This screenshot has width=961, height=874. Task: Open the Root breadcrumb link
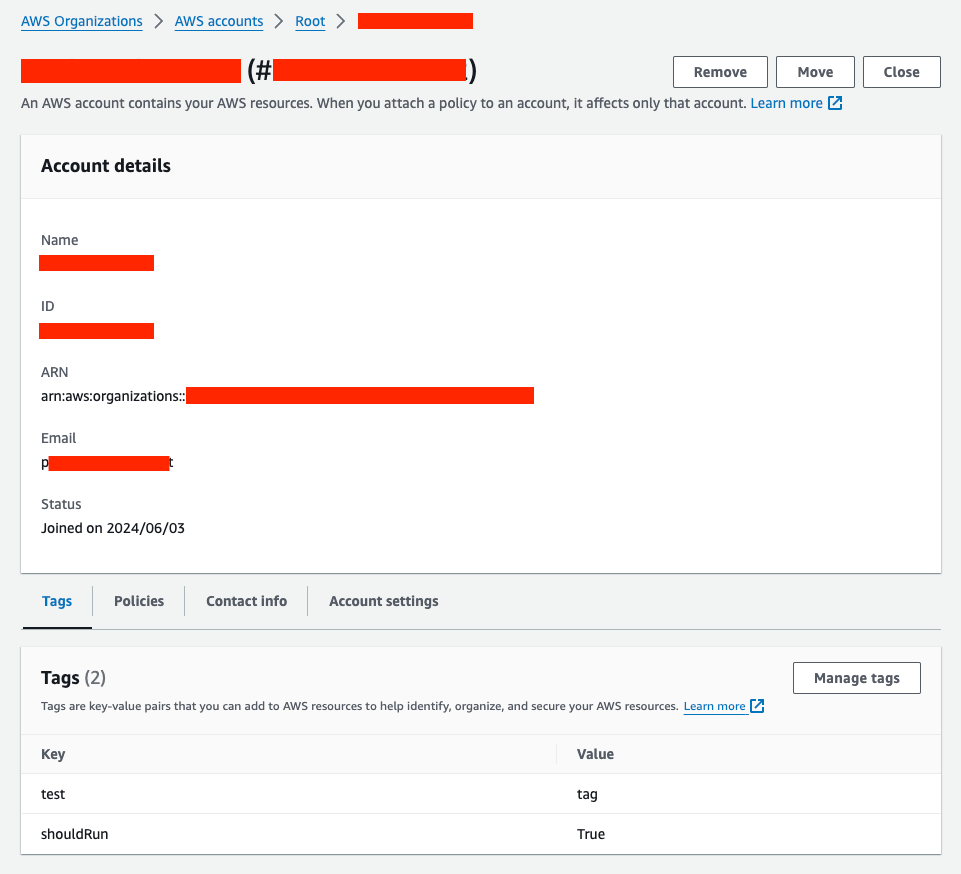click(310, 21)
